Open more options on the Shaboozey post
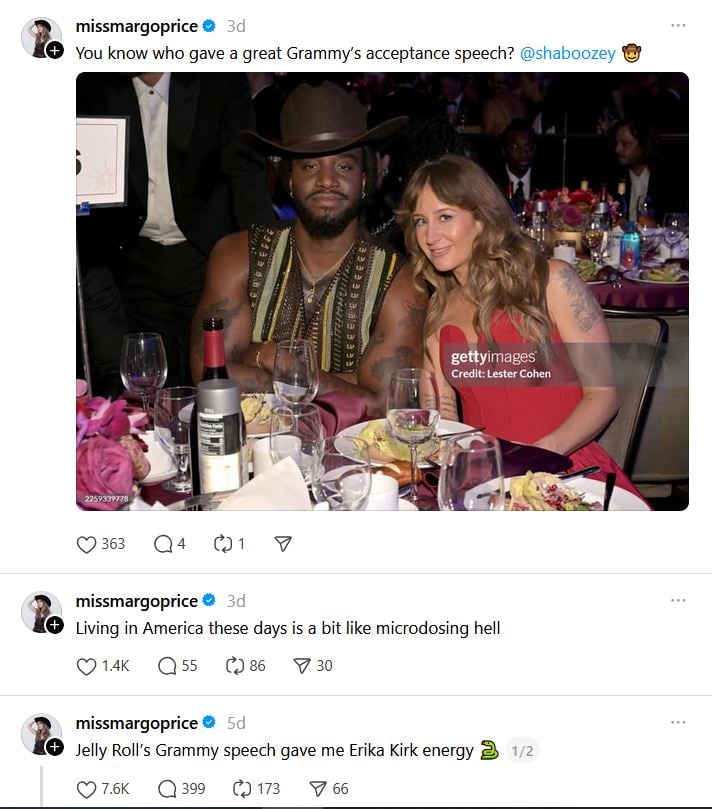Viewport: 712px width, 809px height. (678, 25)
